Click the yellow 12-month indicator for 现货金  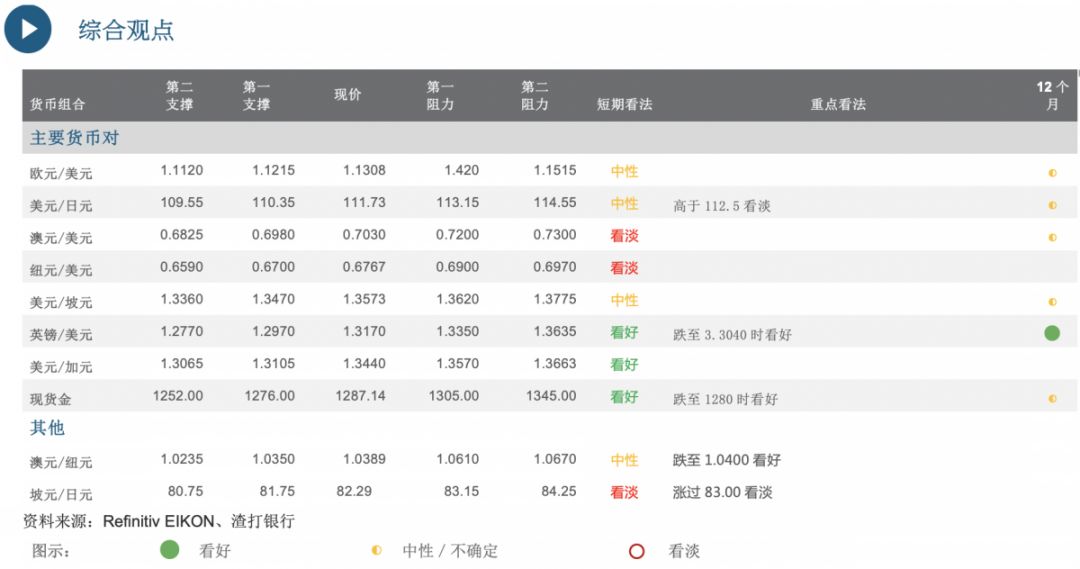[x=1052, y=398]
